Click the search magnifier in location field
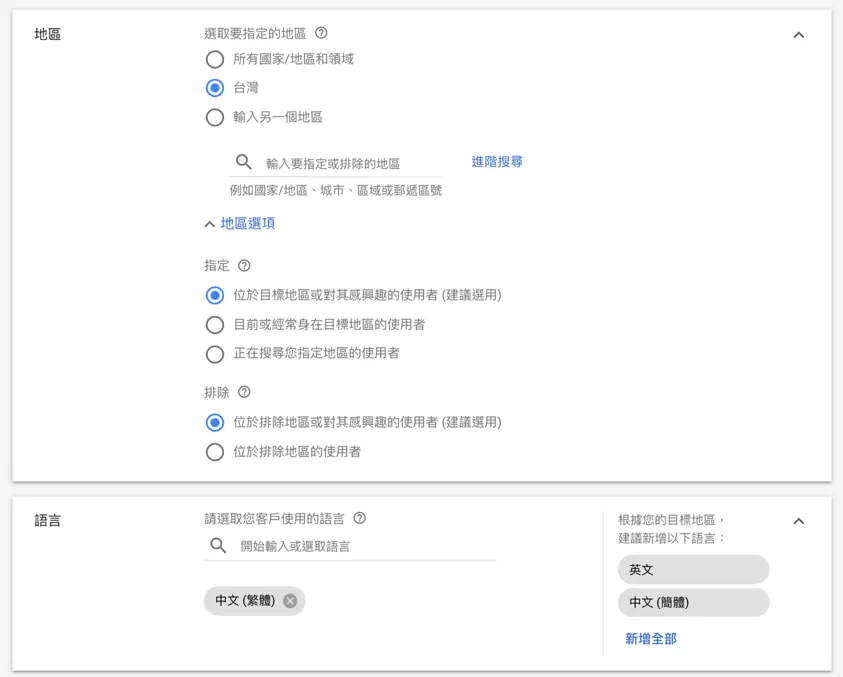This screenshot has width=843, height=677. click(x=244, y=162)
